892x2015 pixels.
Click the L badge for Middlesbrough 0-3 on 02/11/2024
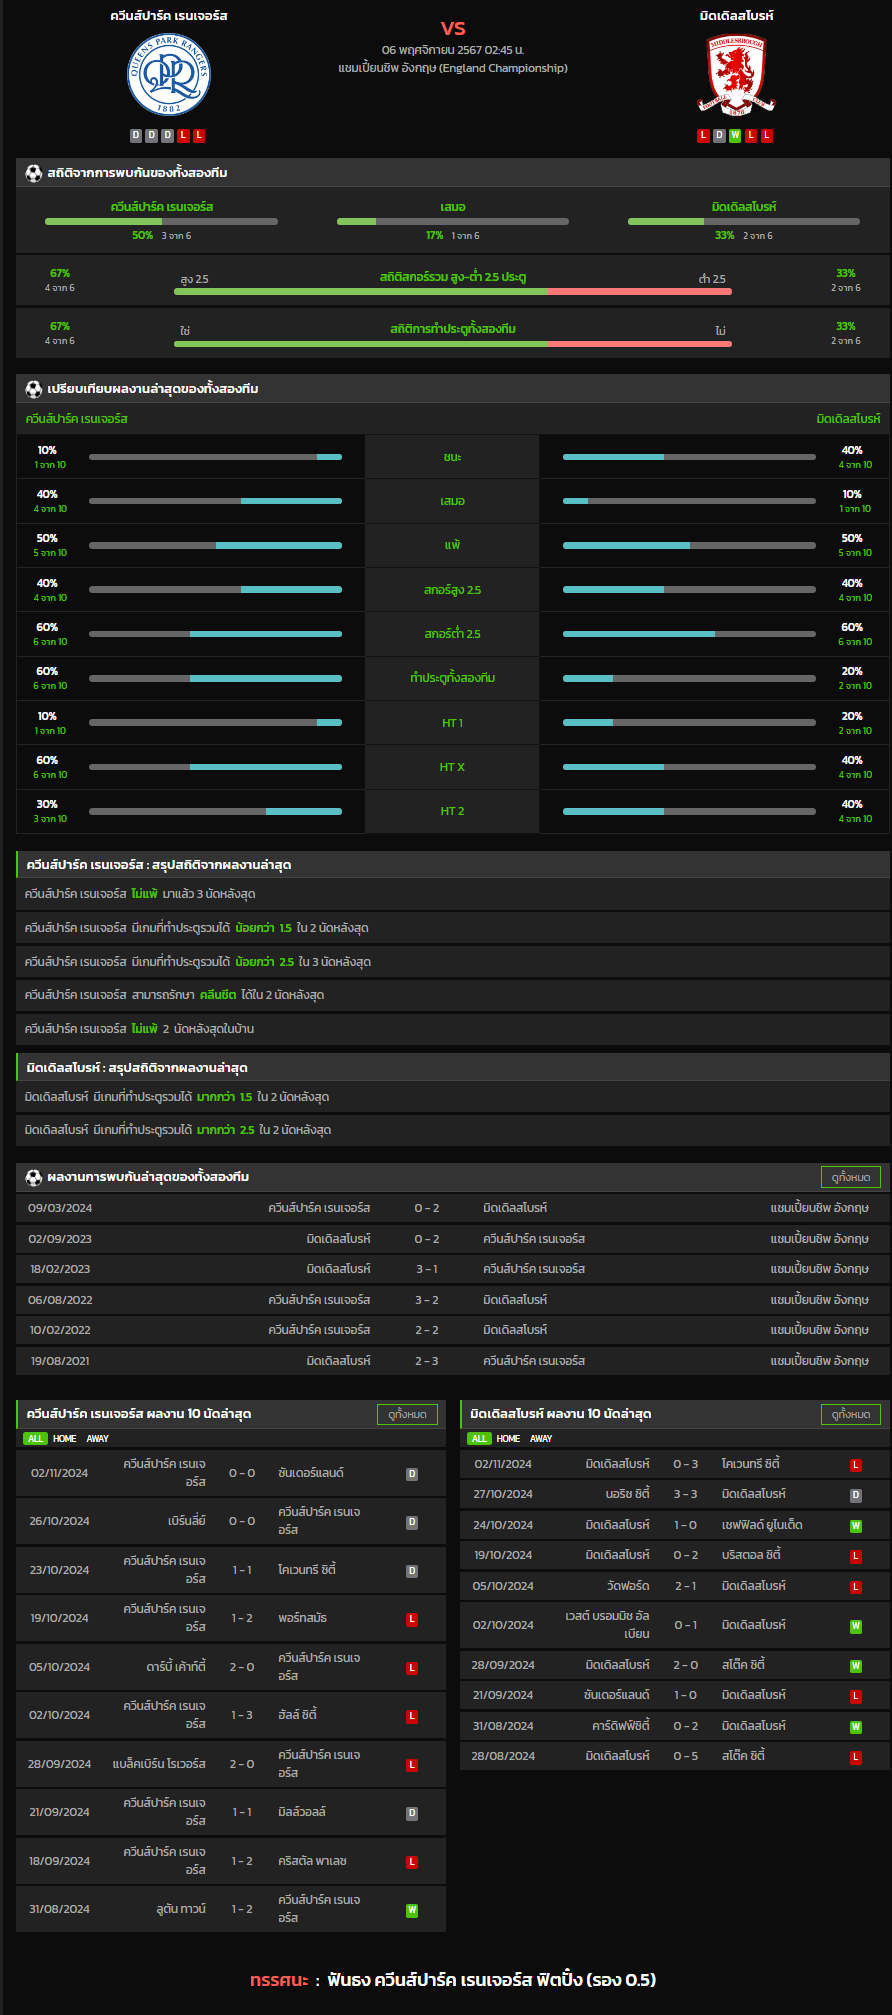(856, 1465)
